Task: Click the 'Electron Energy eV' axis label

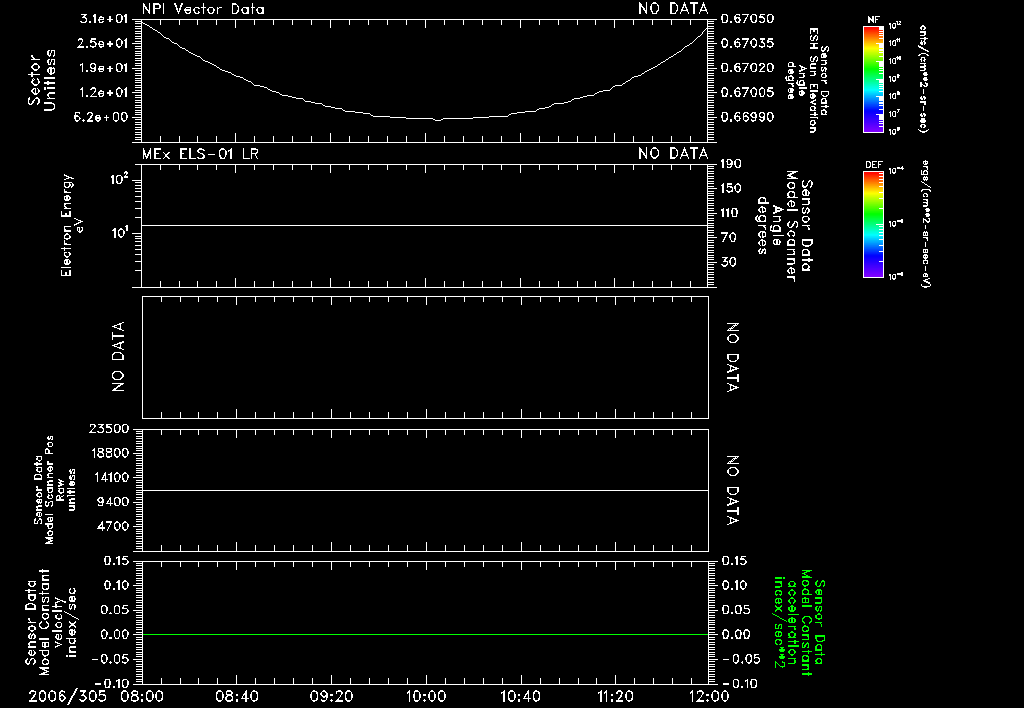Action: 71,225
